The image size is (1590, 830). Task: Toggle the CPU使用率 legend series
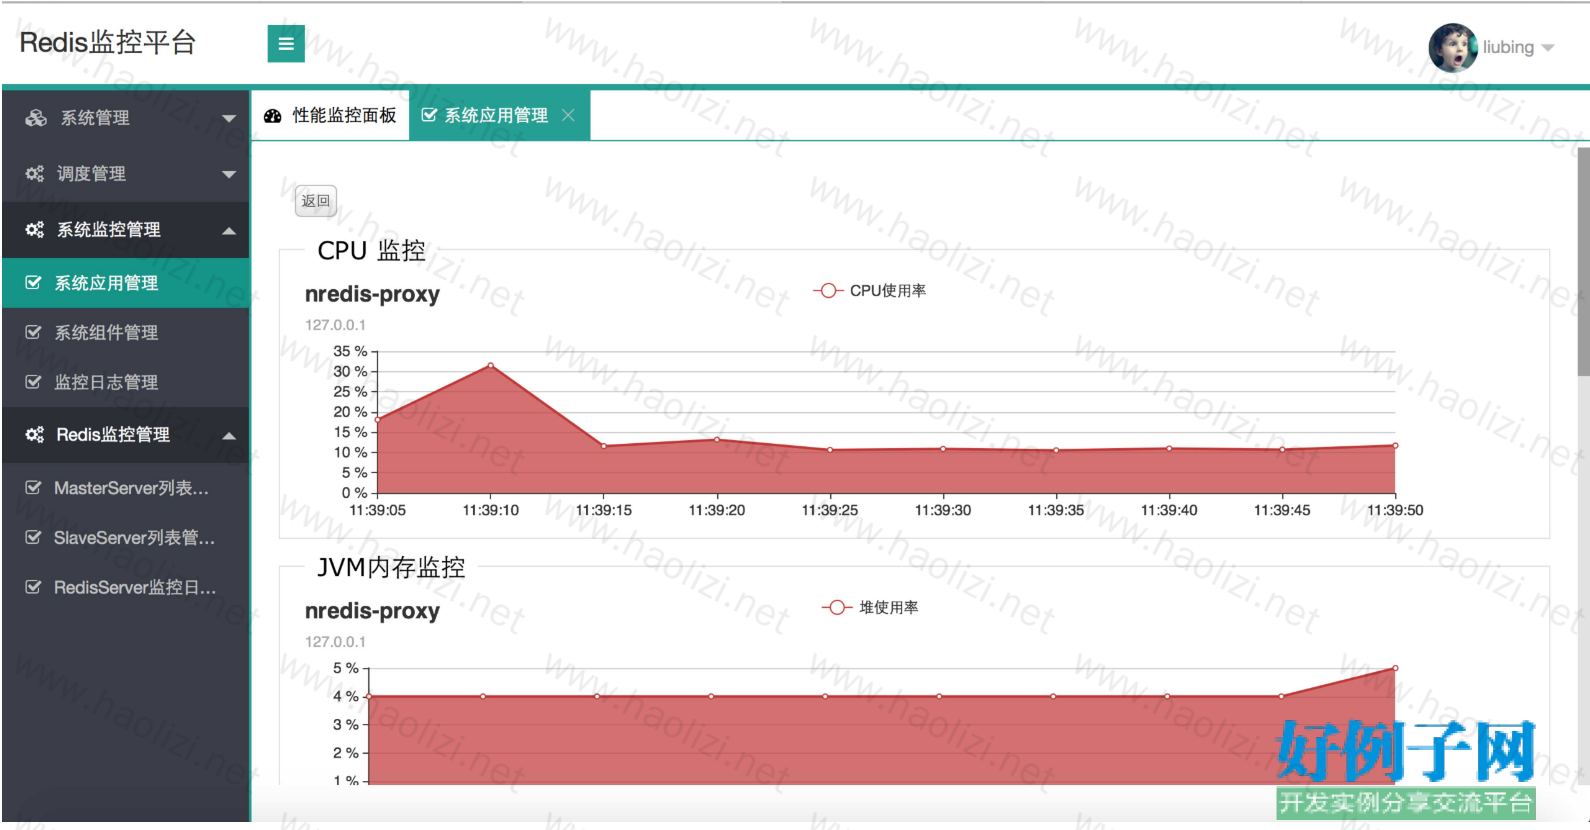[x=870, y=291]
